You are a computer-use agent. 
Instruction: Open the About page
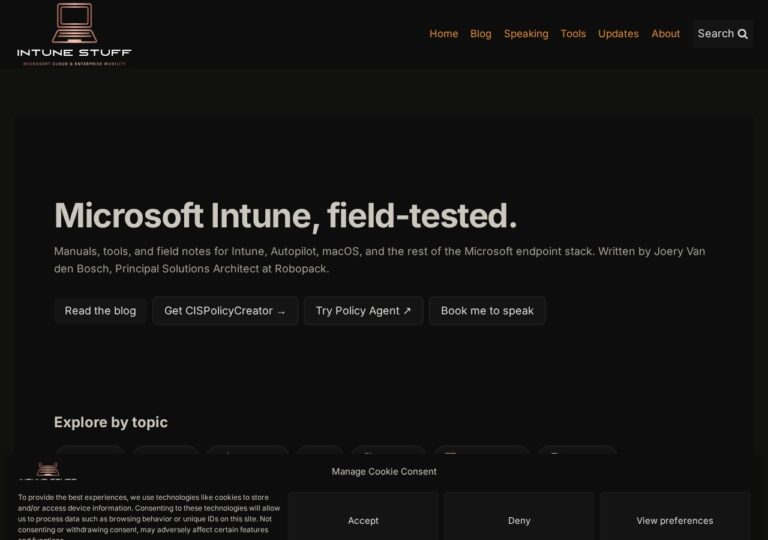click(x=665, y=34)
